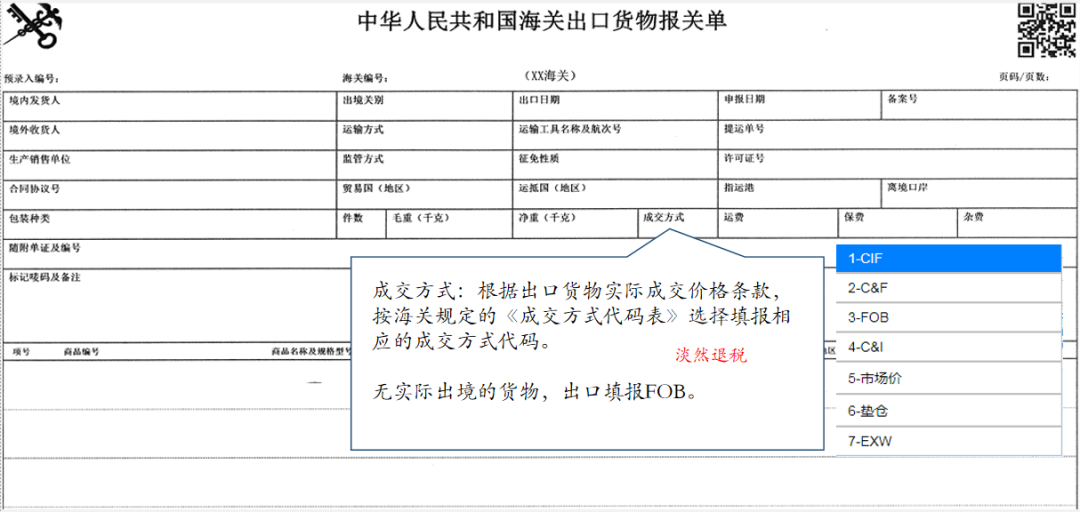The image size is (1080, 512).
Task: Click the 境内发货人 field
Action: click(169, 106)
